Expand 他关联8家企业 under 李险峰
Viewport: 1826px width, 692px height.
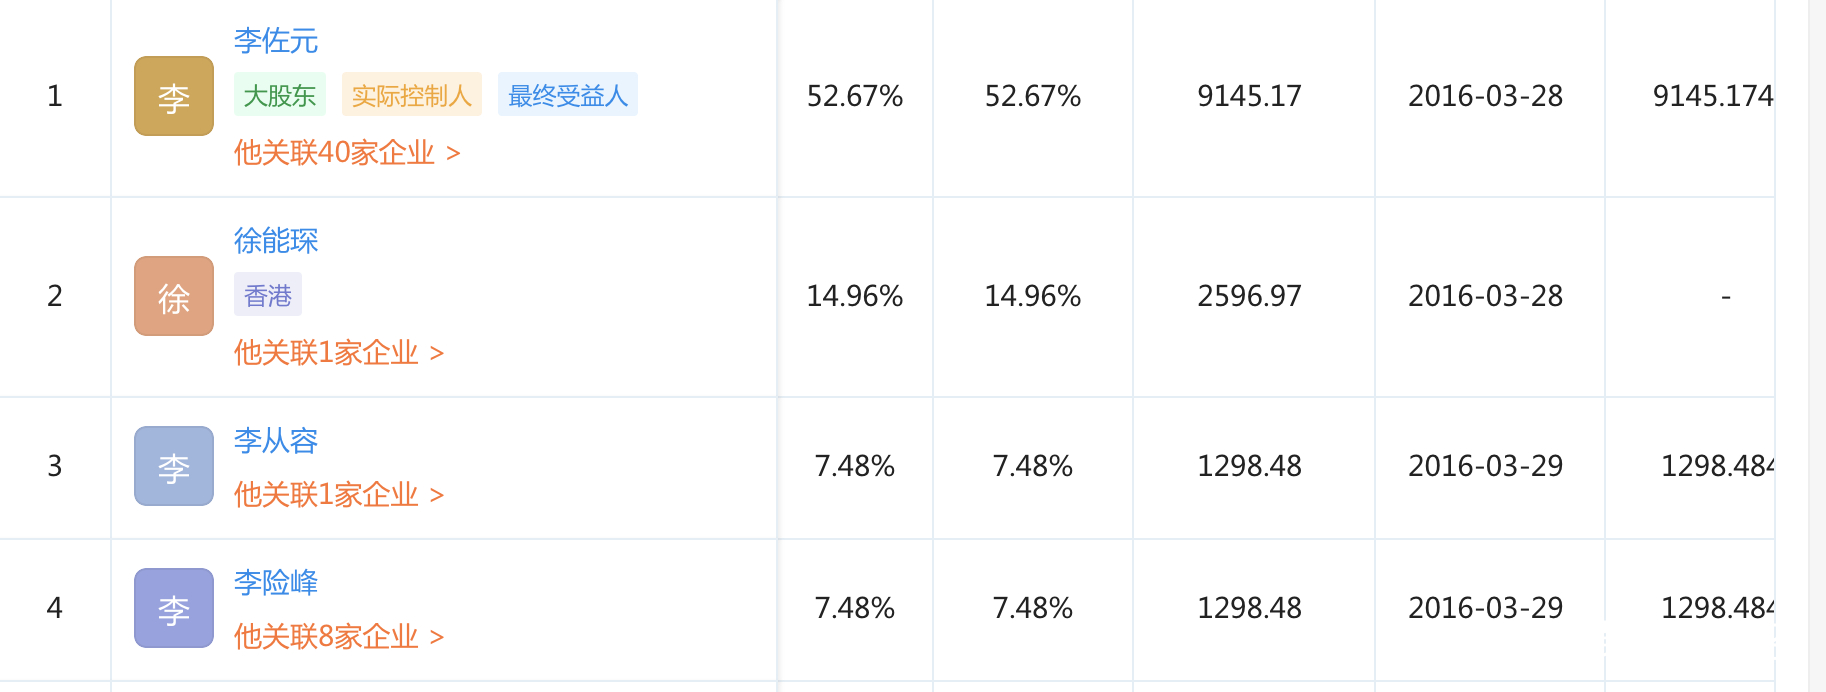[339, 637]
